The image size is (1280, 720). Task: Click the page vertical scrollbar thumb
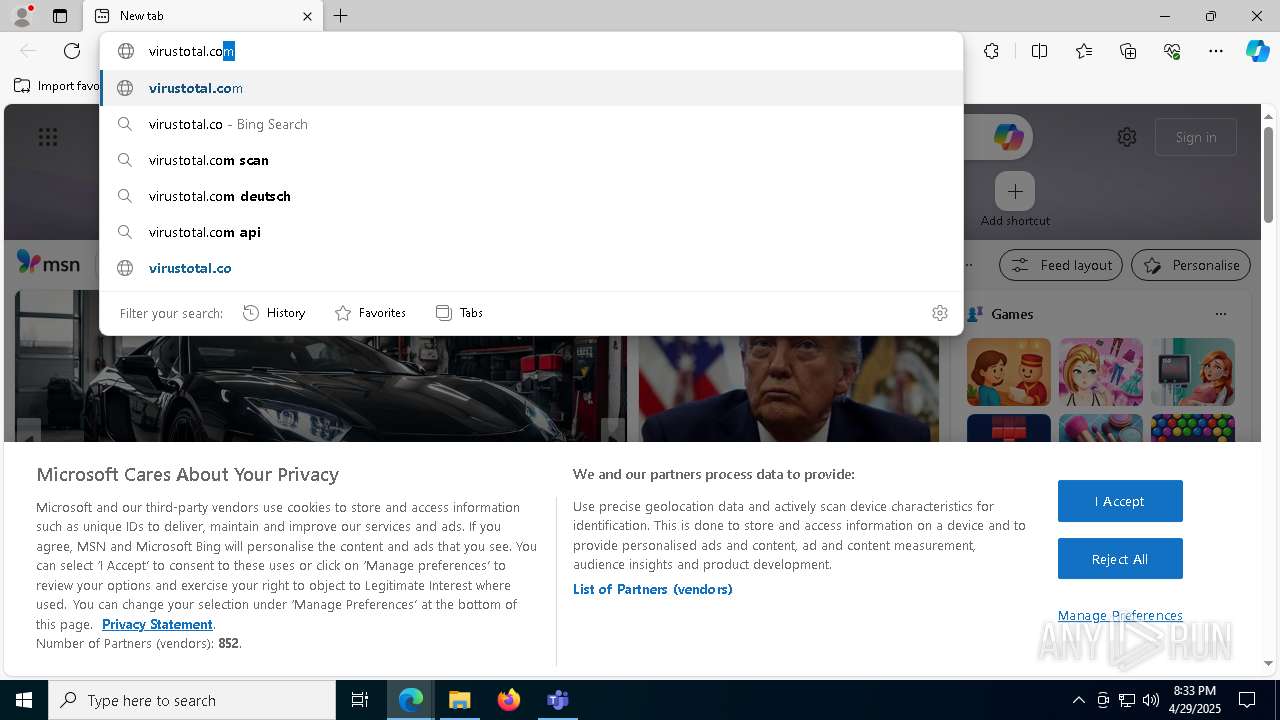tap(1268, 174)
